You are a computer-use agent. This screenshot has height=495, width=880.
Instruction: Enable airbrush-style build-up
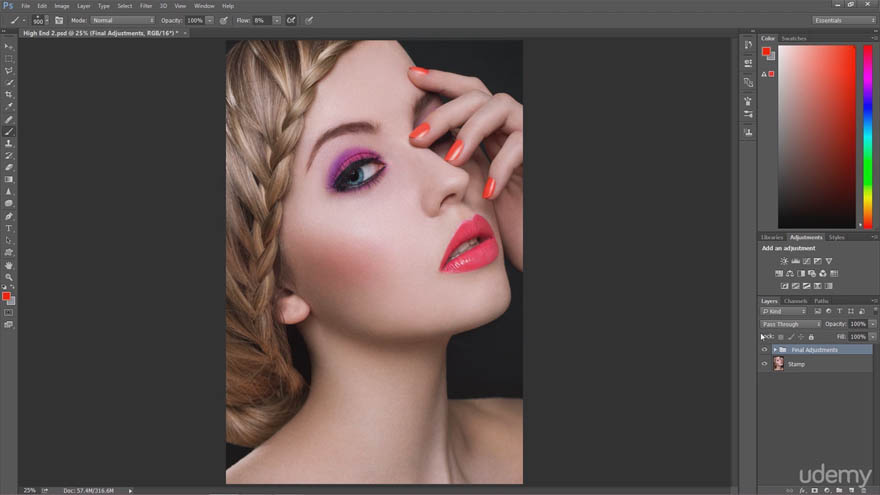pyautogui.click(x=291, y=20)
